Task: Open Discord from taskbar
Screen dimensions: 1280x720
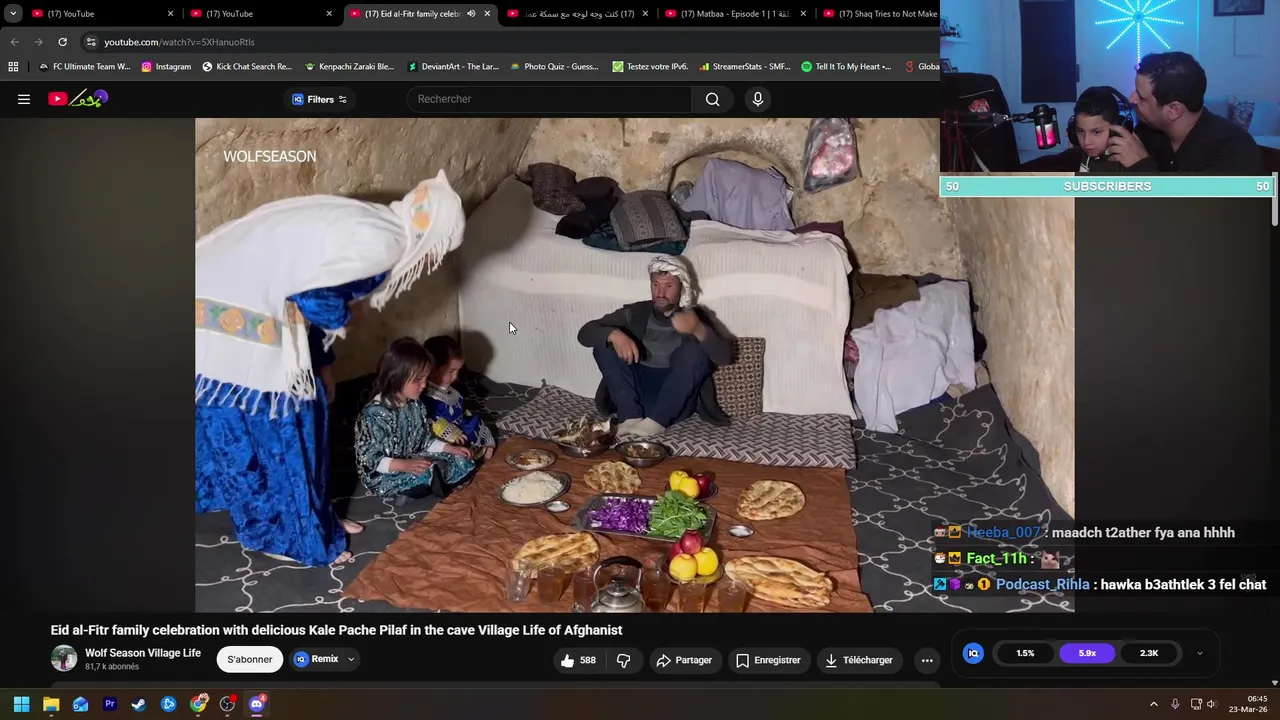Action: pyautogui.click(x=257, y=704)
